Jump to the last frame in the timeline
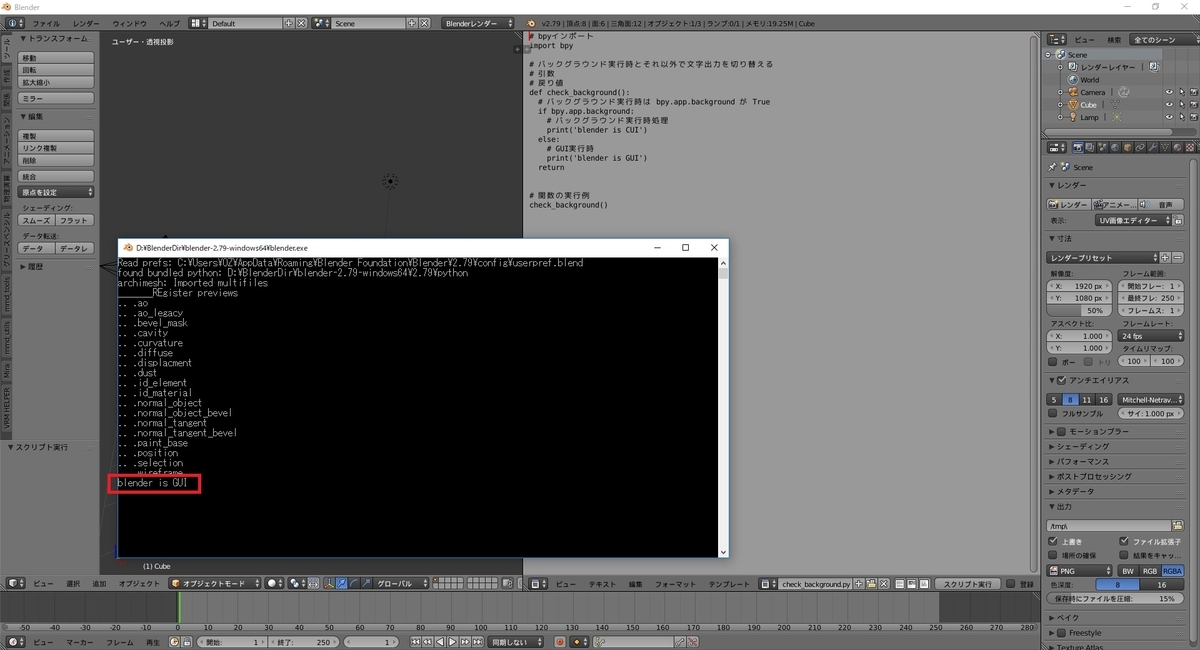The image size is (1200, 650). (x=477, y=642)
